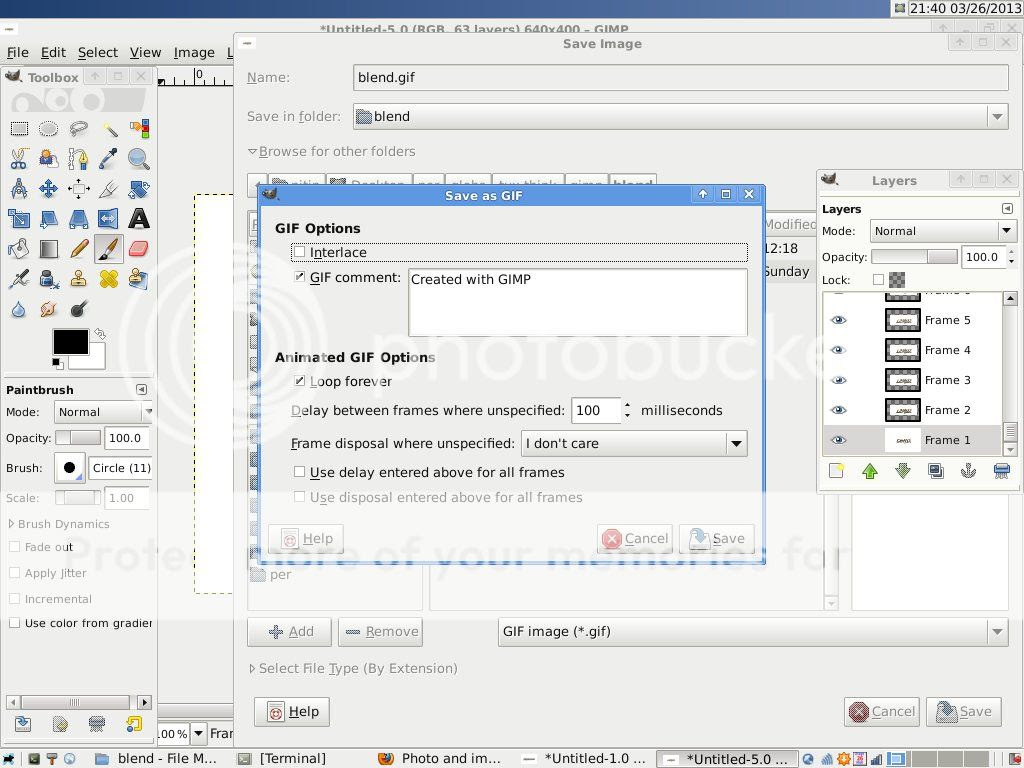The height and width of the screenshot is (768, 1024).
Task: Click Help in Save as GIF dialog
Action: tap(306, 539)
